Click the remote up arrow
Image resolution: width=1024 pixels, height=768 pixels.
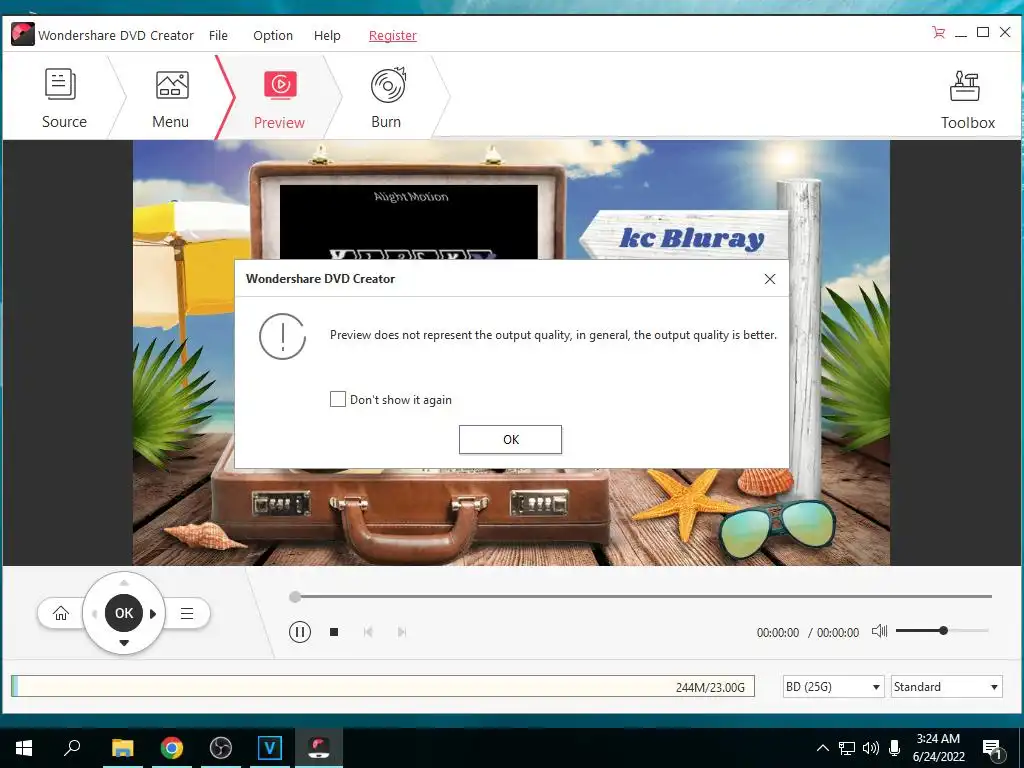(x=124, y=583)
